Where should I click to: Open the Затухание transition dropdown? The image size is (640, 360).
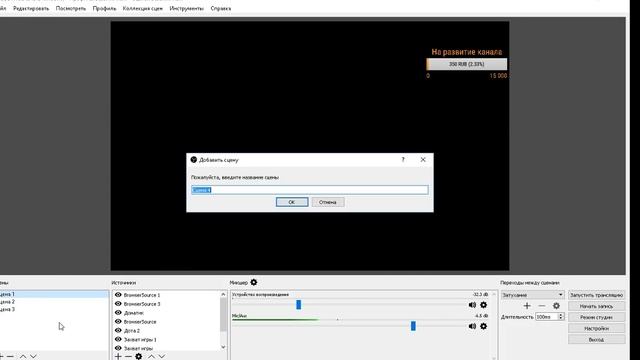(532, 295)
